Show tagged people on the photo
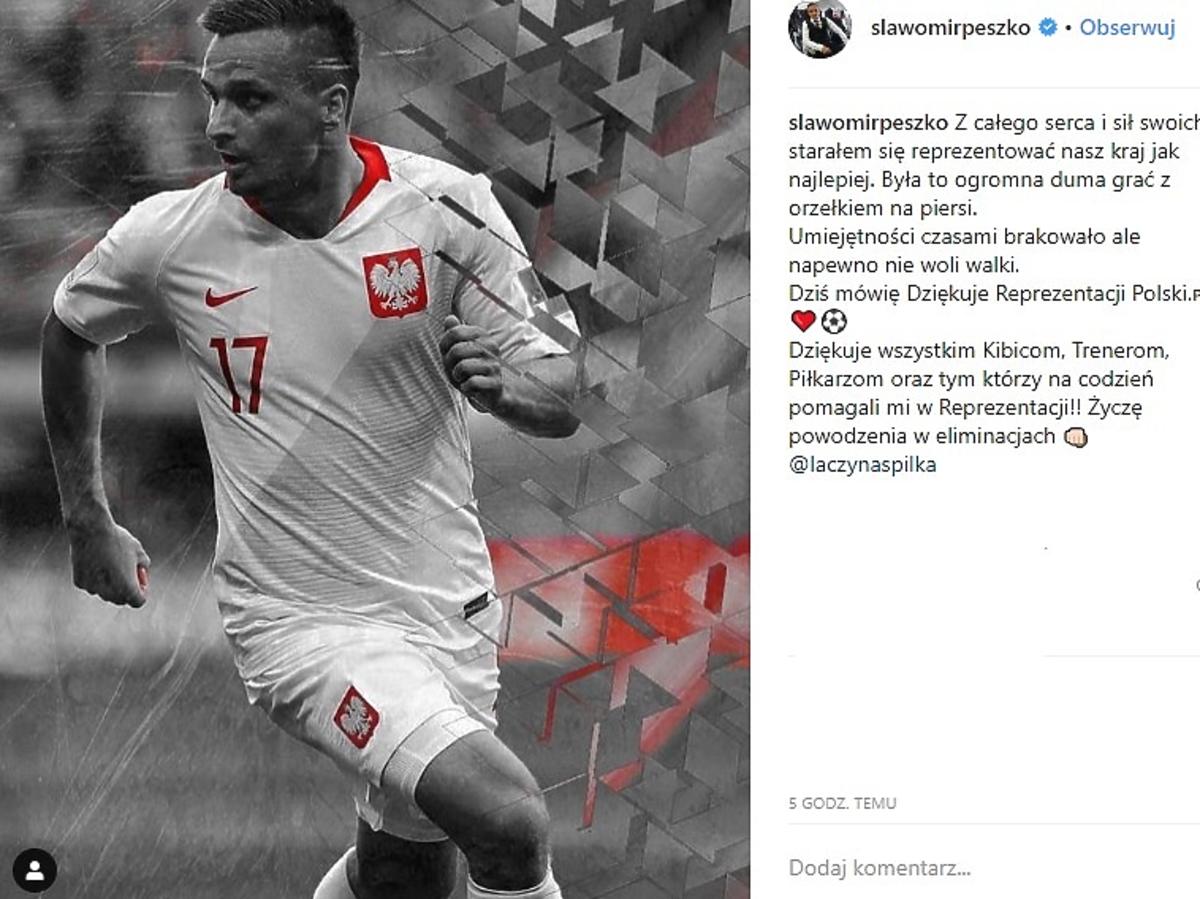The width and height of the screenshot is (1200, 899). point(35,870)
